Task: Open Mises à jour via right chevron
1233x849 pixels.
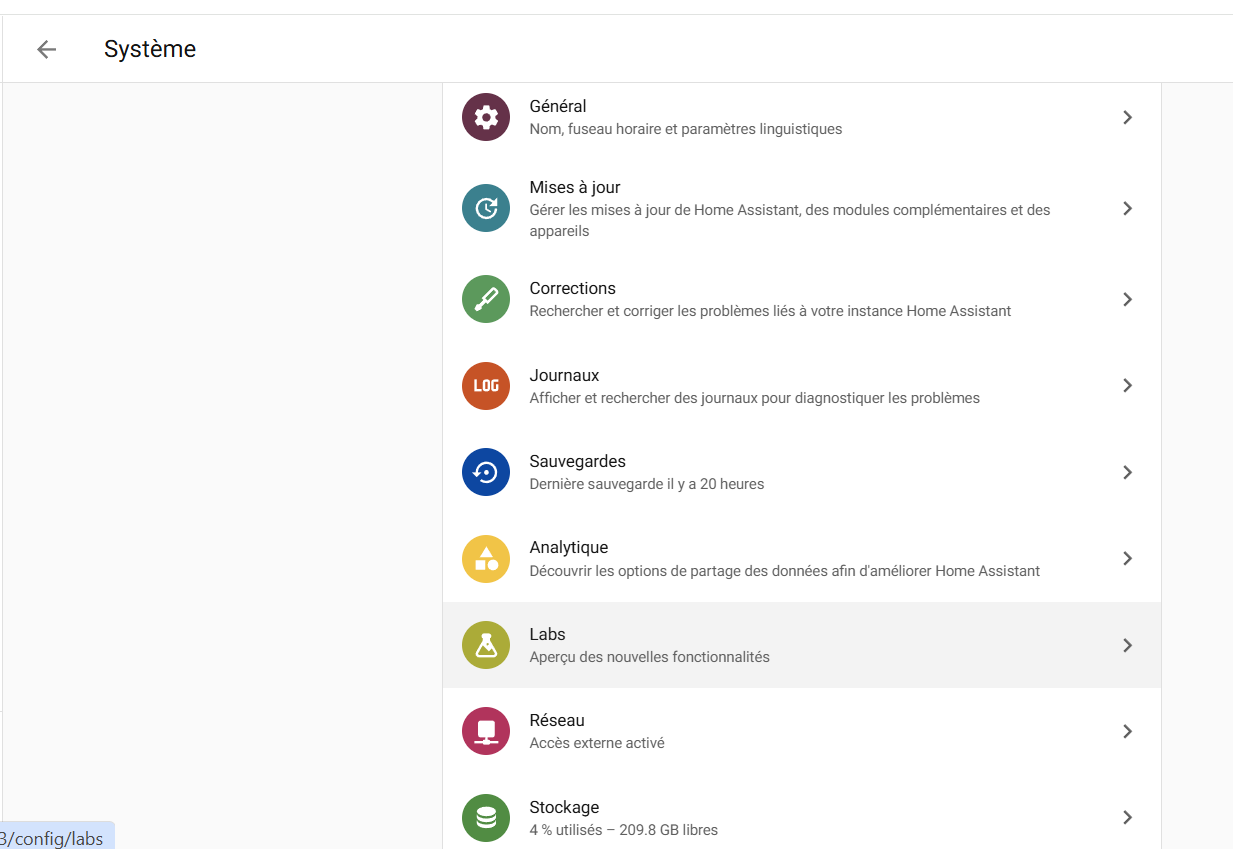Action: (1127, 208)
